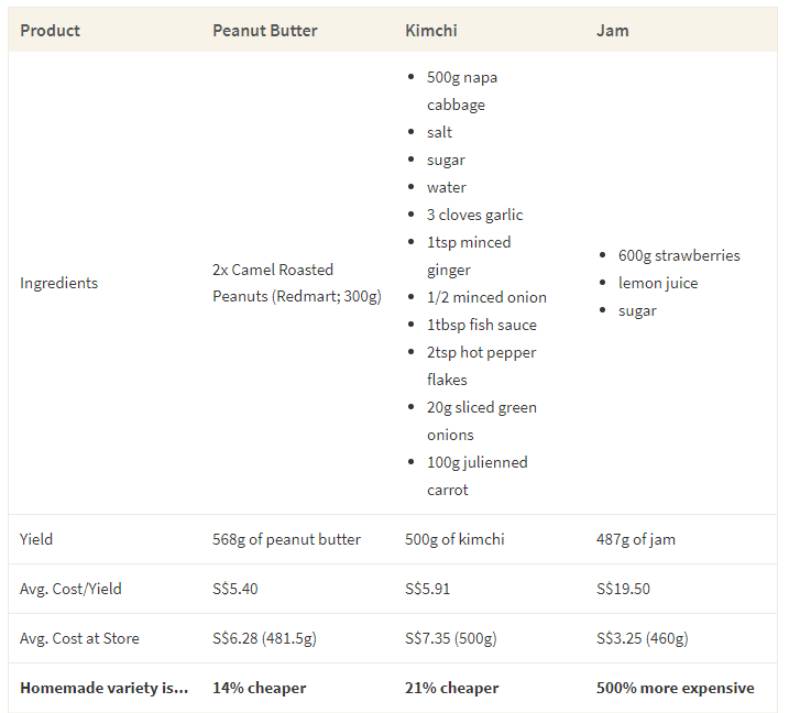Click the Jam column header
Viewport: 800px width, 713px height.
[612, 30]
